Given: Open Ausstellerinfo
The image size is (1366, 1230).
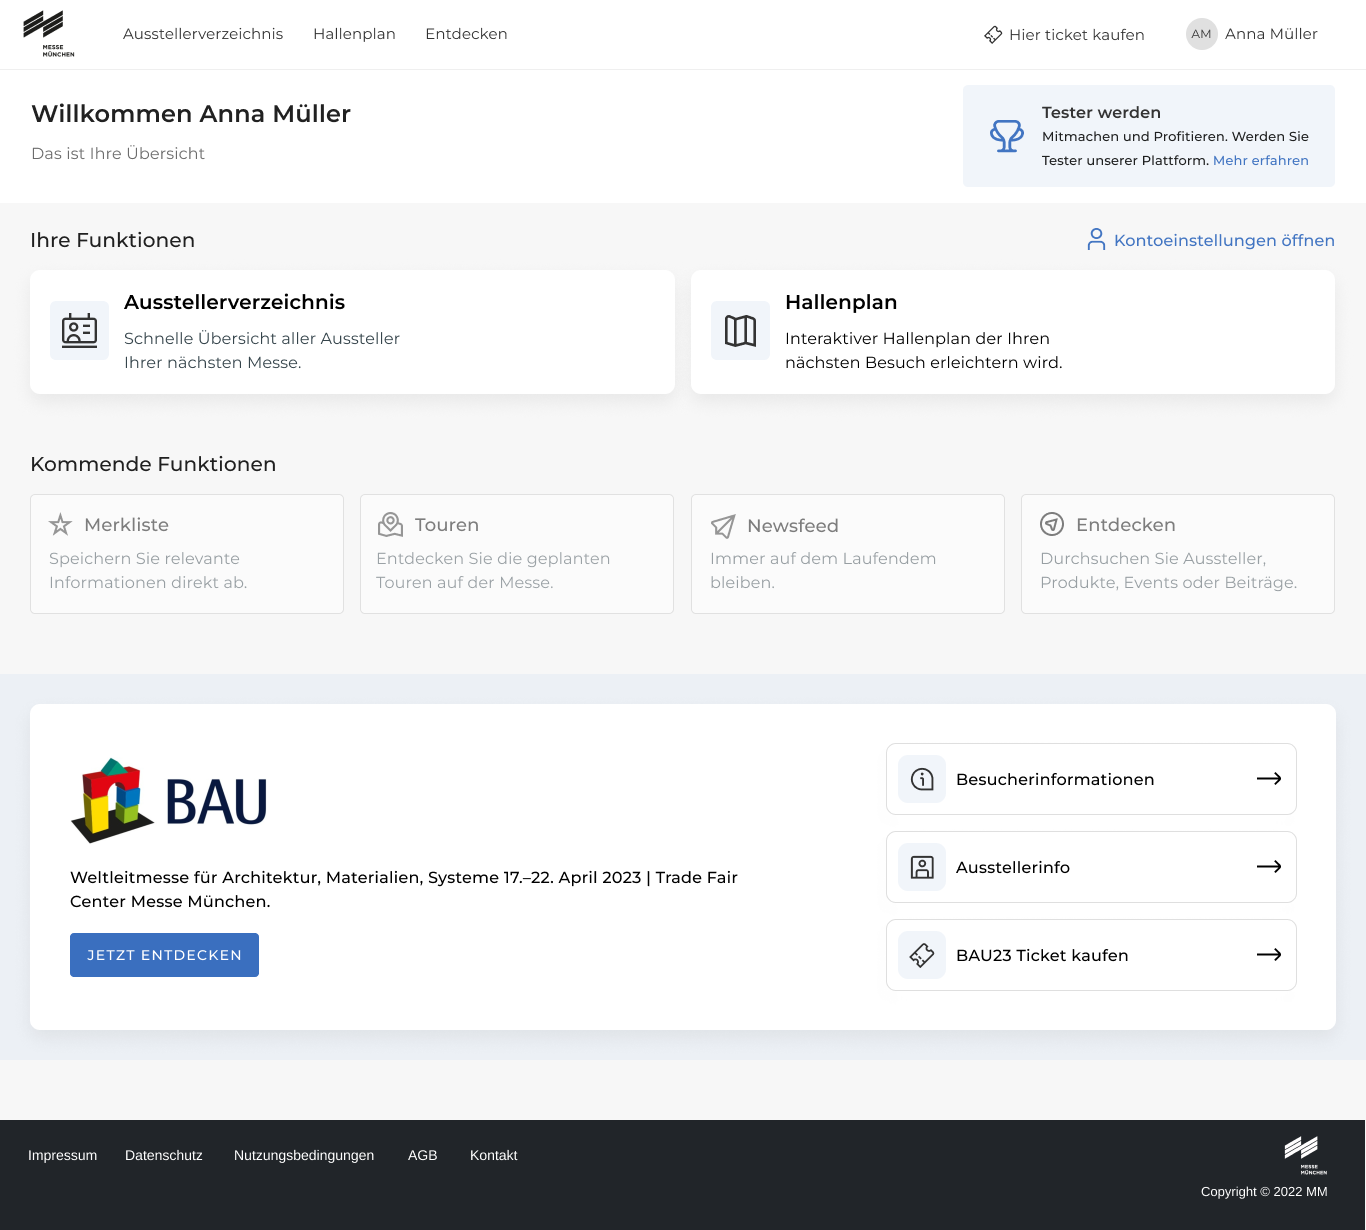Looking at the screenshot, I should (1091, 867).
